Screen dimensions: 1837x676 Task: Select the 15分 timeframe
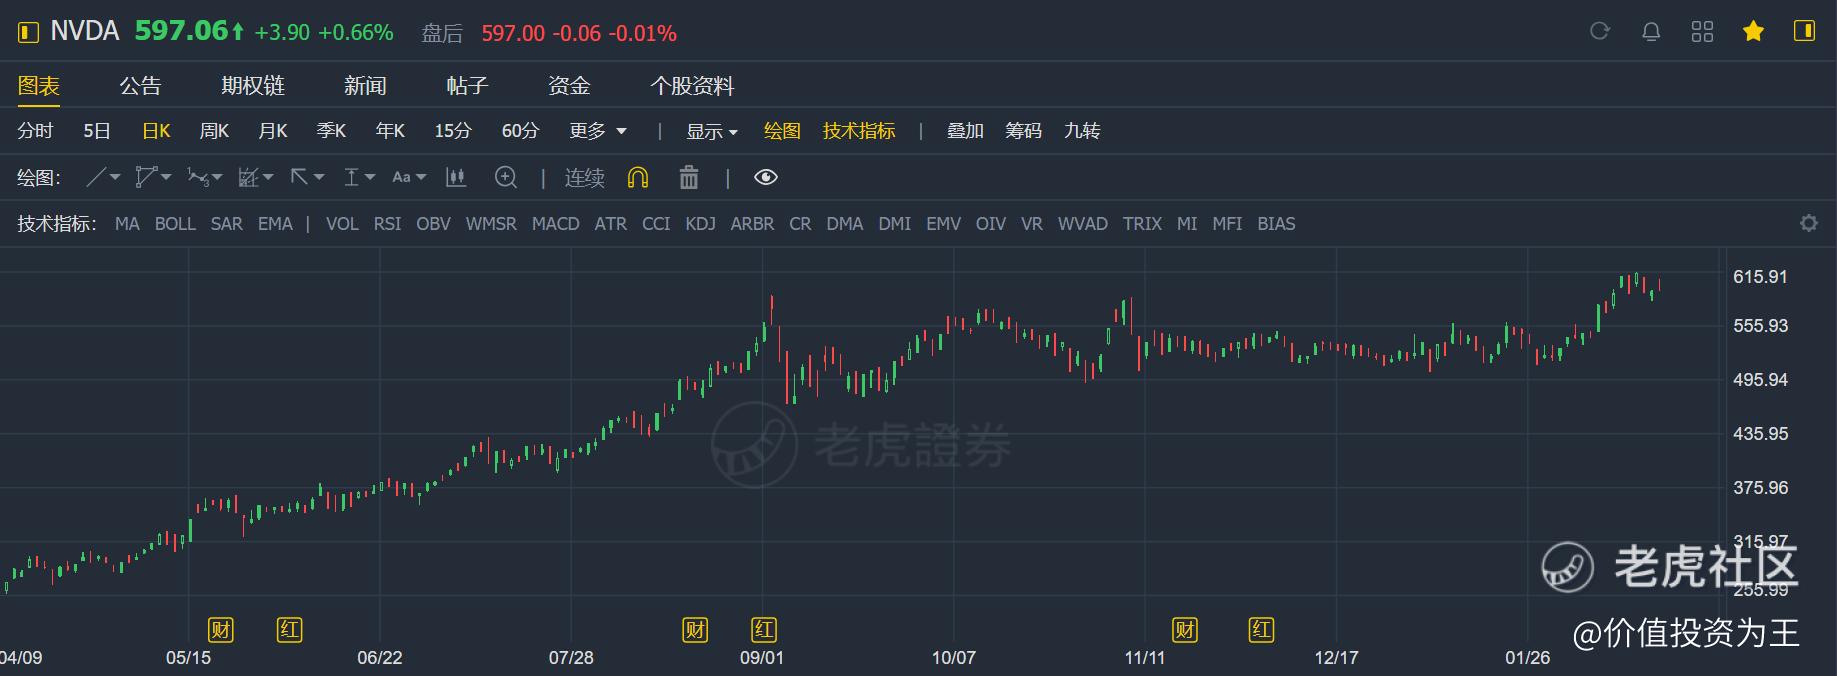tap(453, 131)
